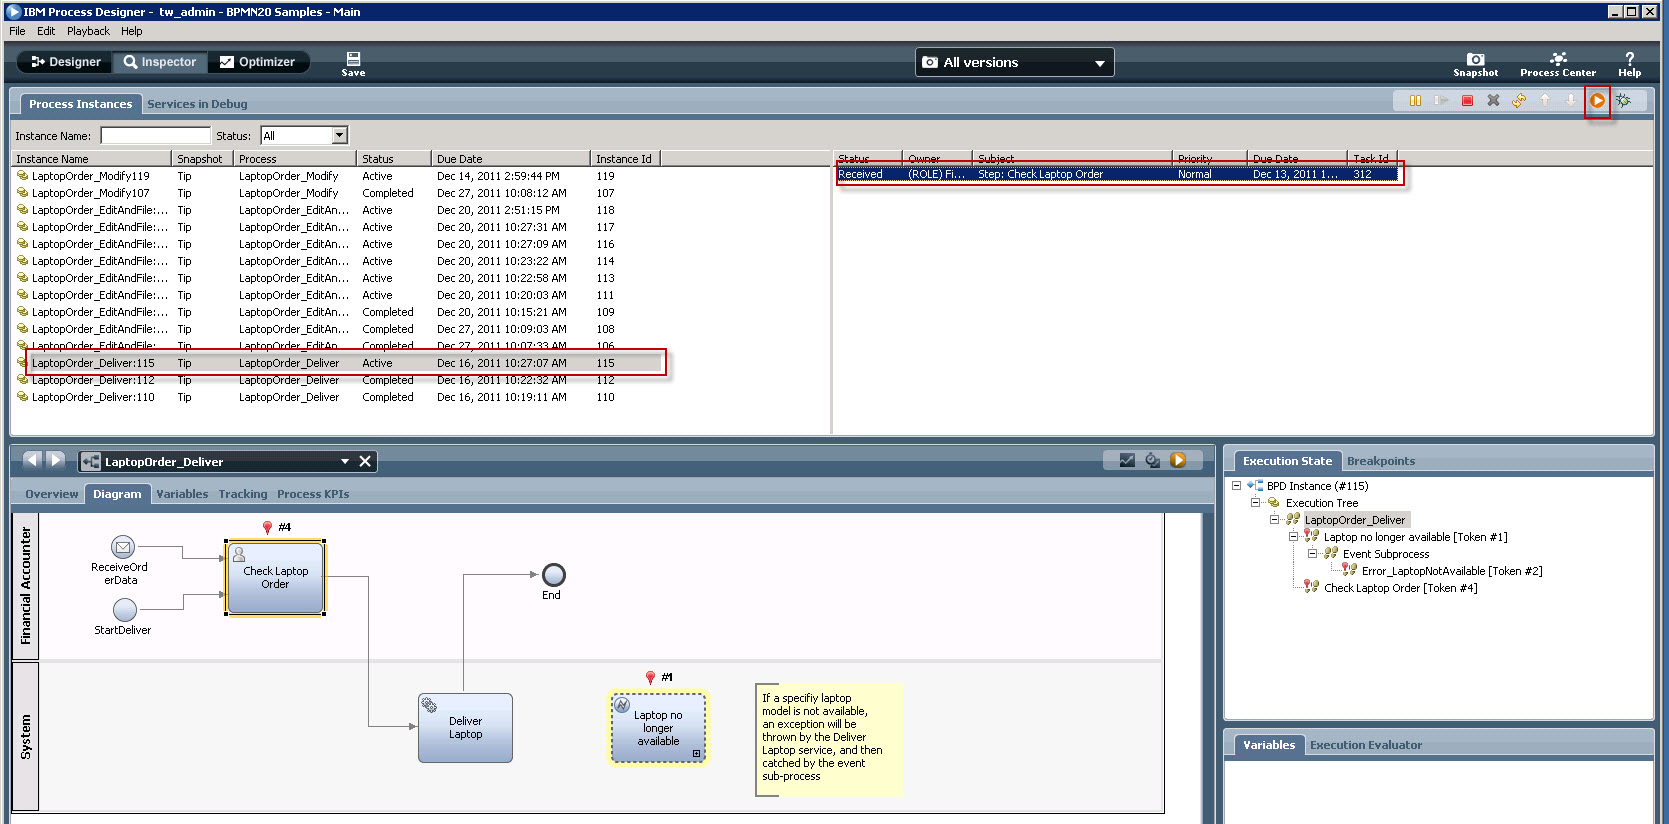Refresh the instance list with yellow arrows icon
The width and height of the screenshot is (1669, 824).
pos(1519,101)
